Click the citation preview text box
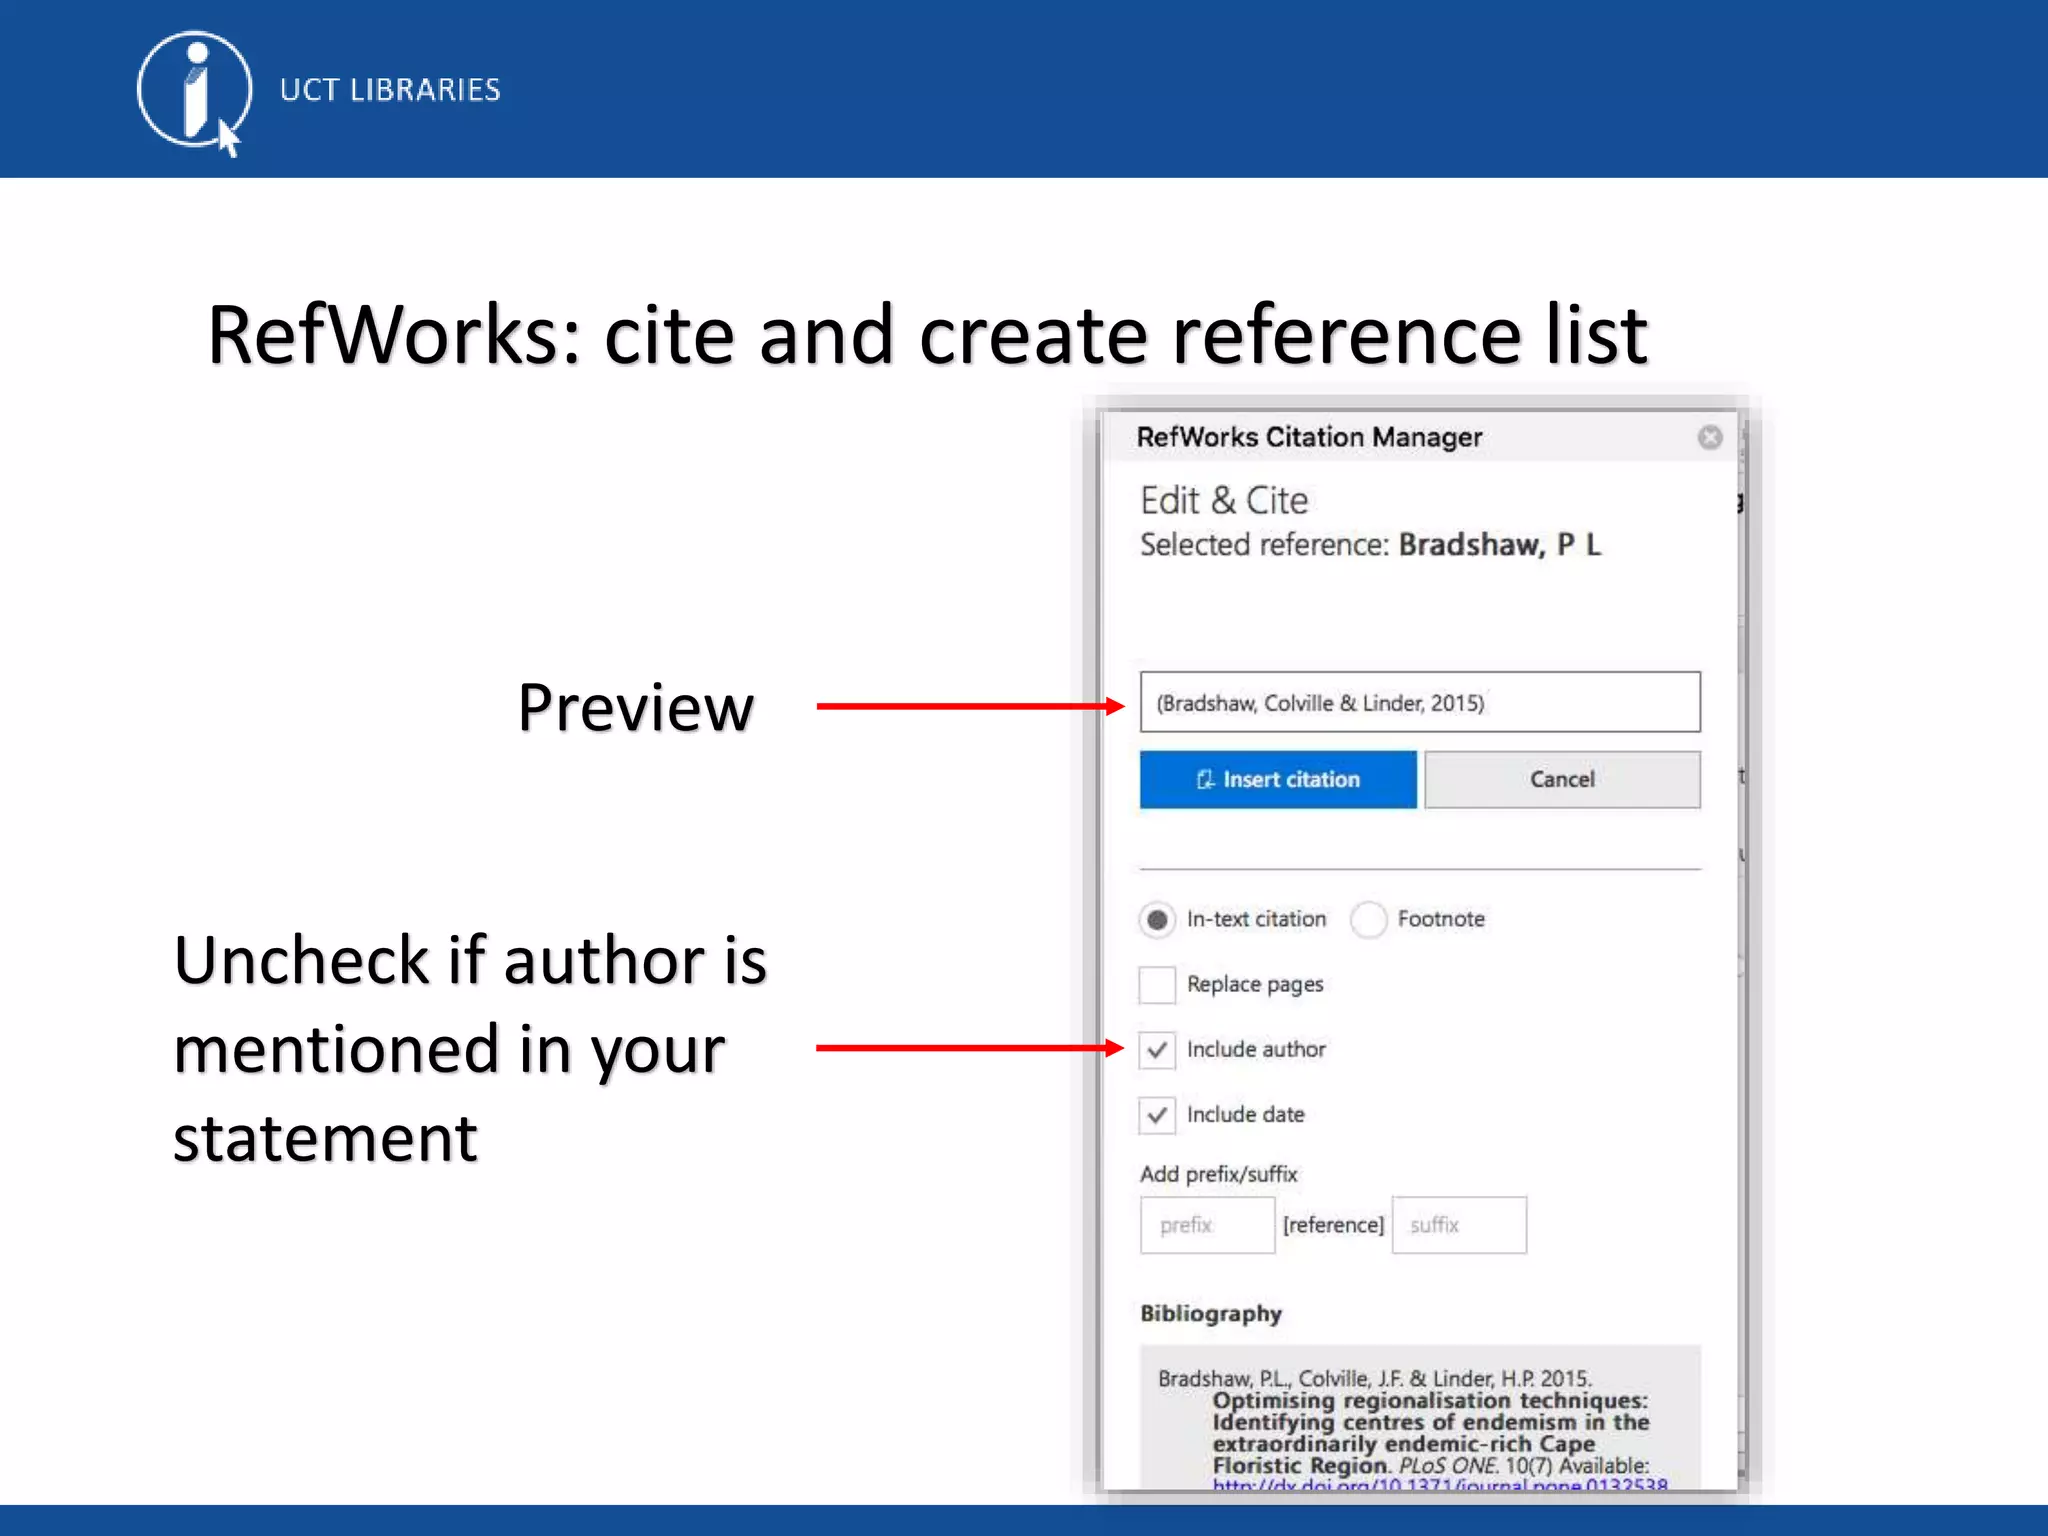The image size is (2048, 1536). point(1420,702)
